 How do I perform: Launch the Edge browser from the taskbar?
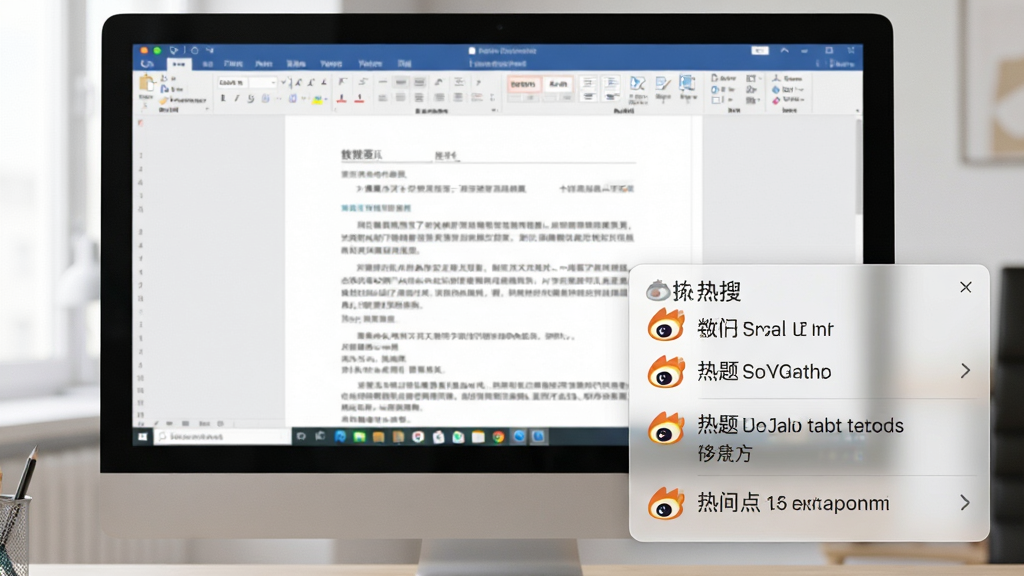[x=340, y=437]
